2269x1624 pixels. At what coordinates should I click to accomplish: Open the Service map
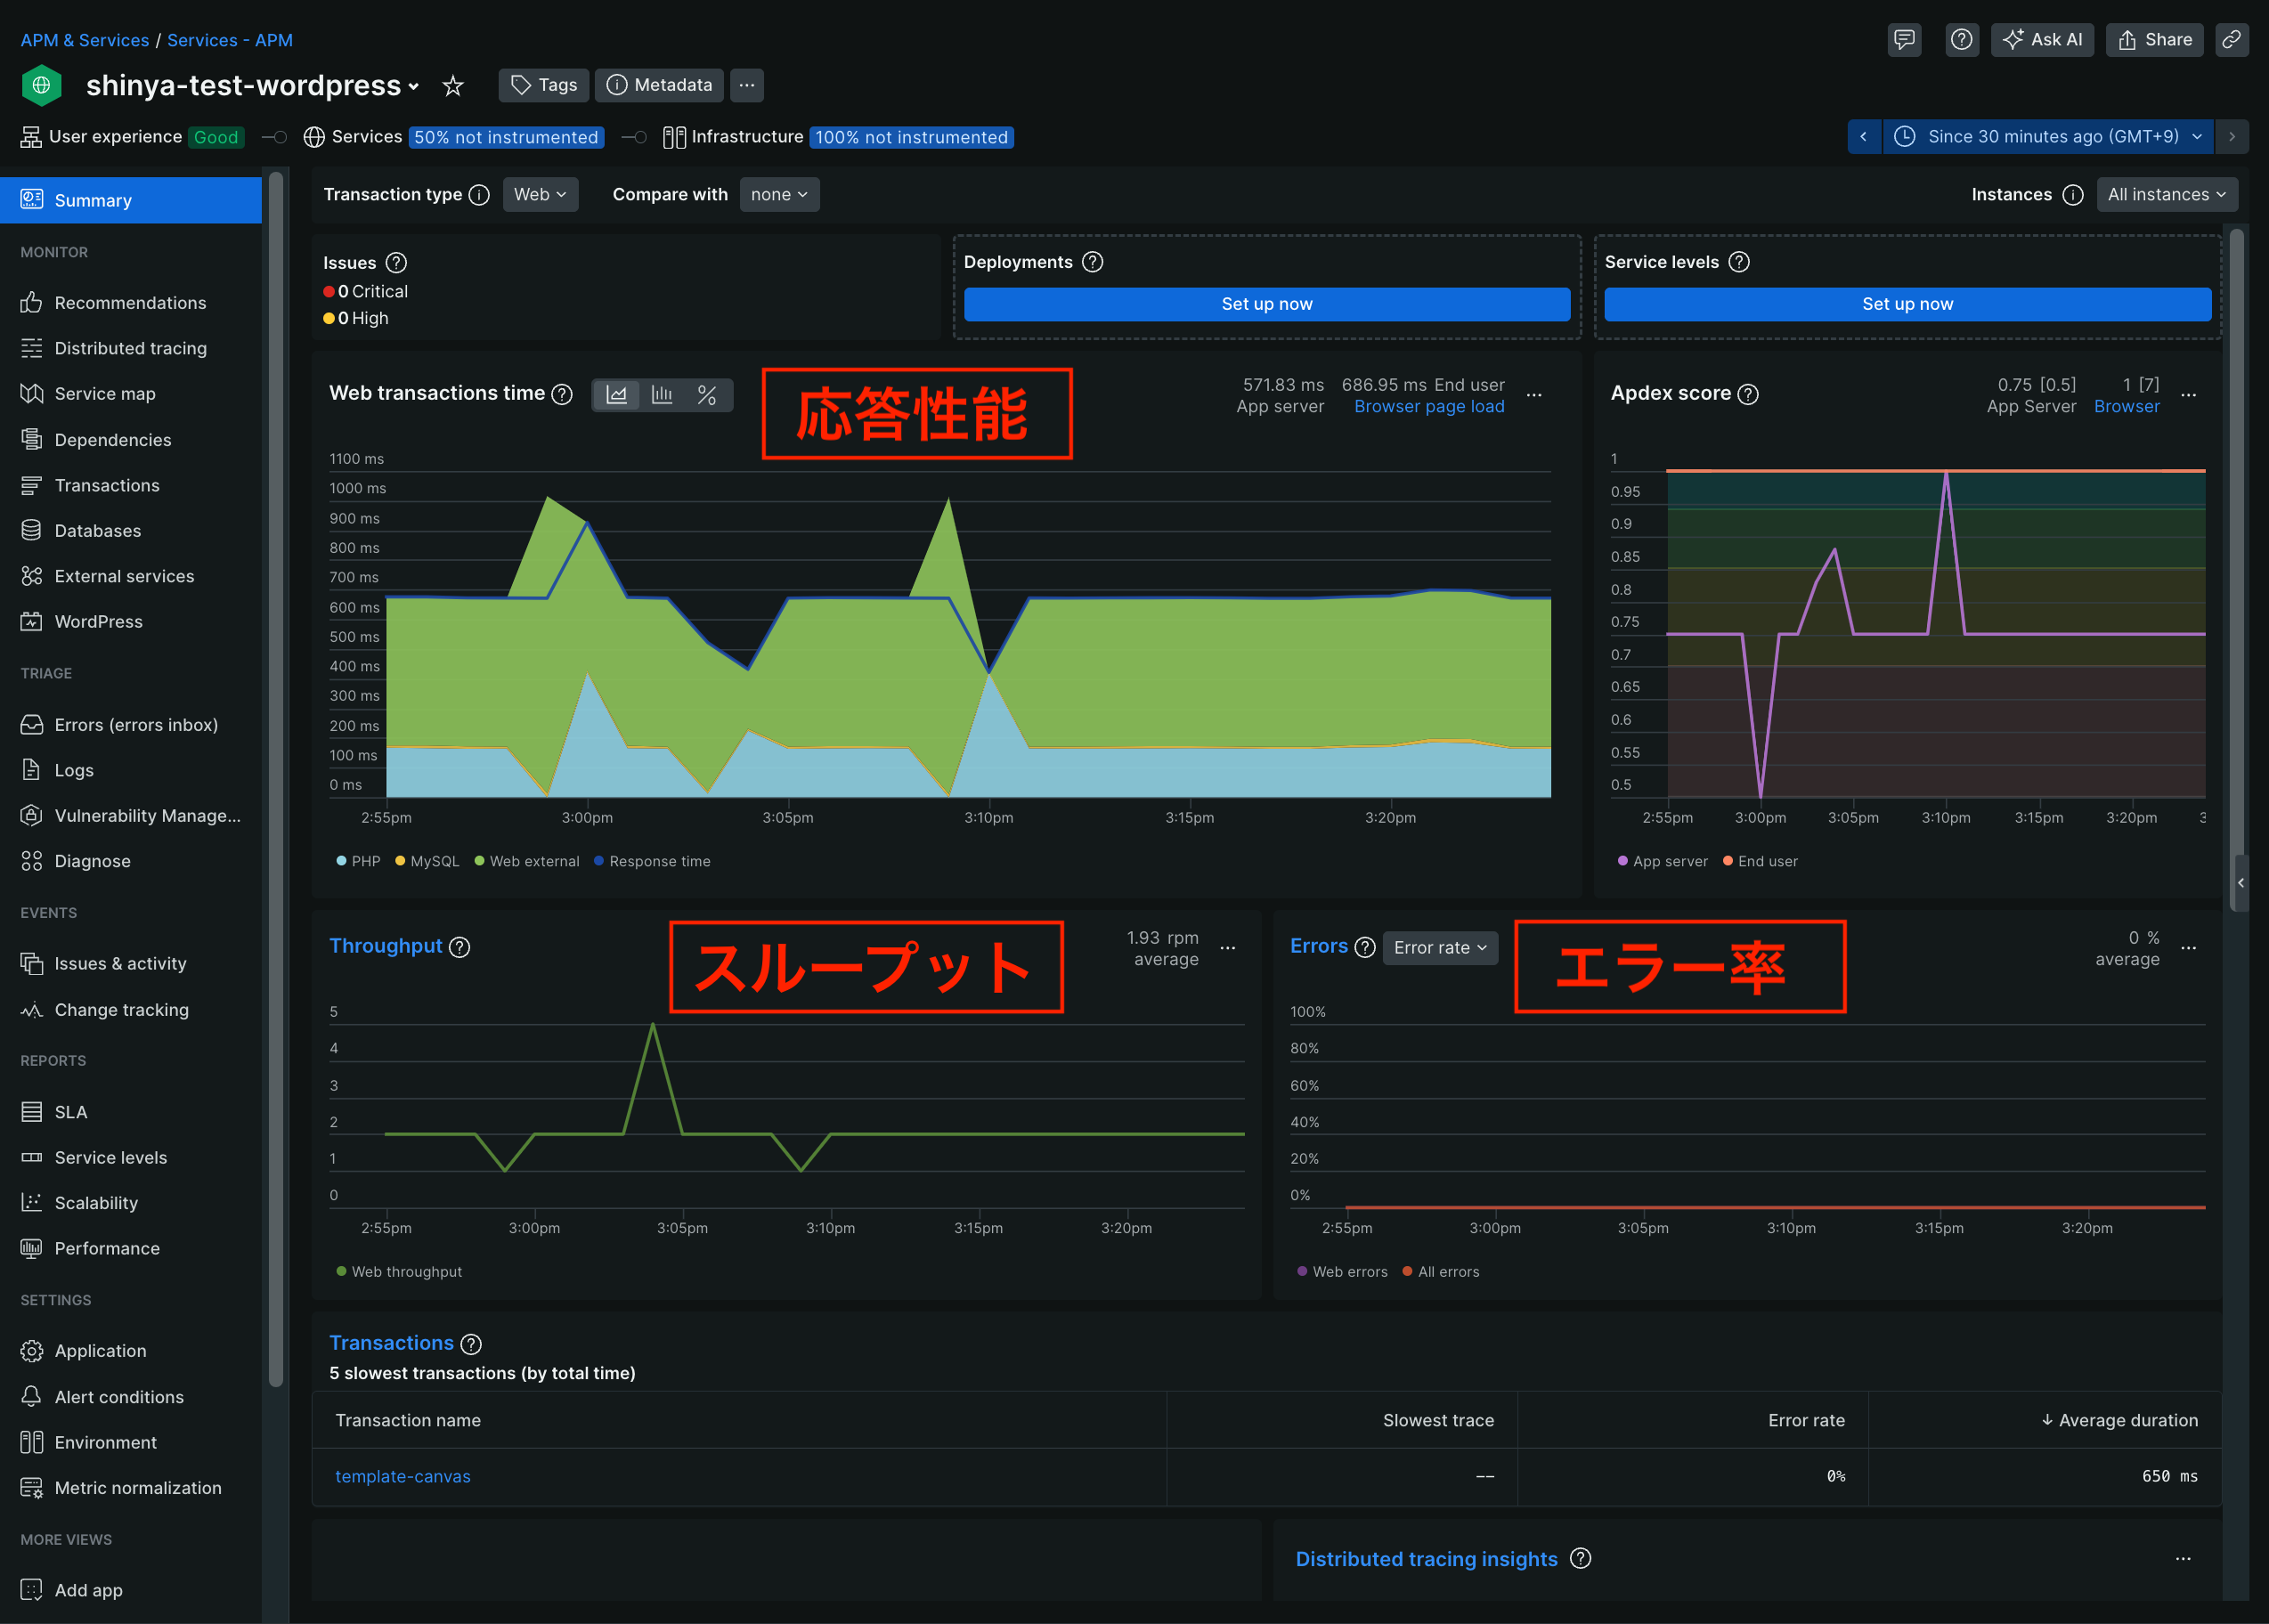click(x=105, y=393)
